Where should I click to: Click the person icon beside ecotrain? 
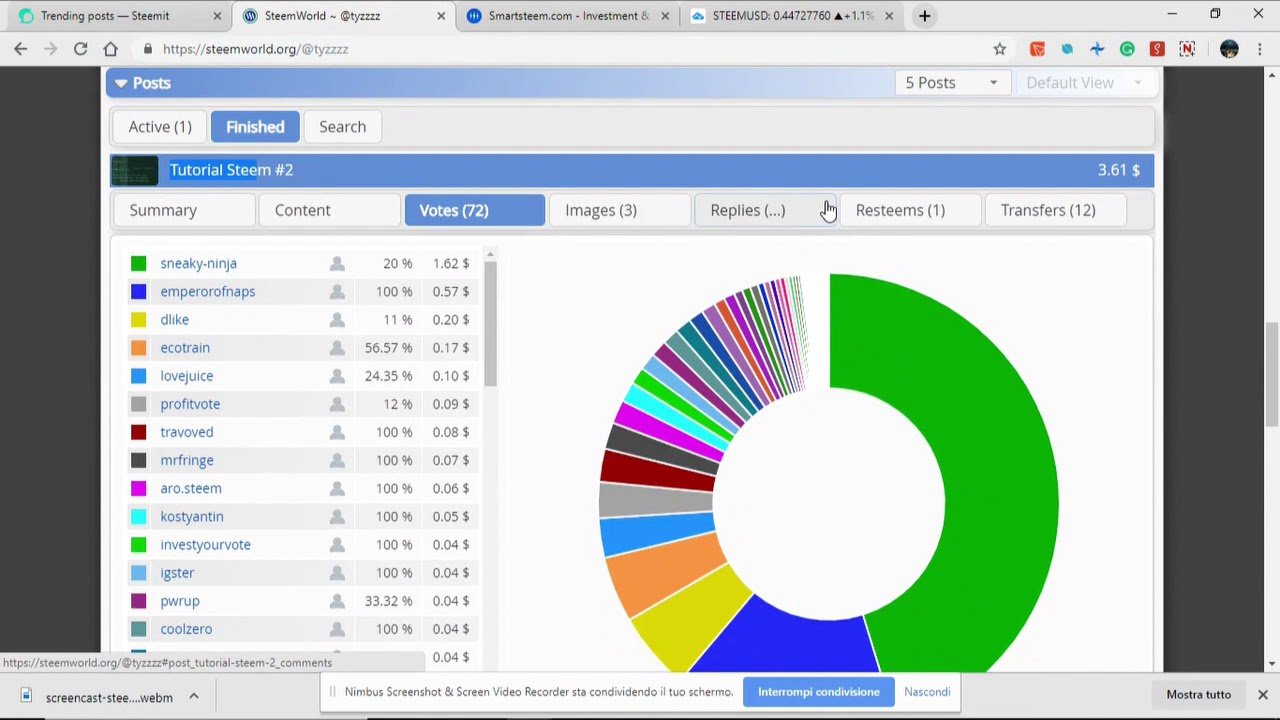tap(337, 348)
